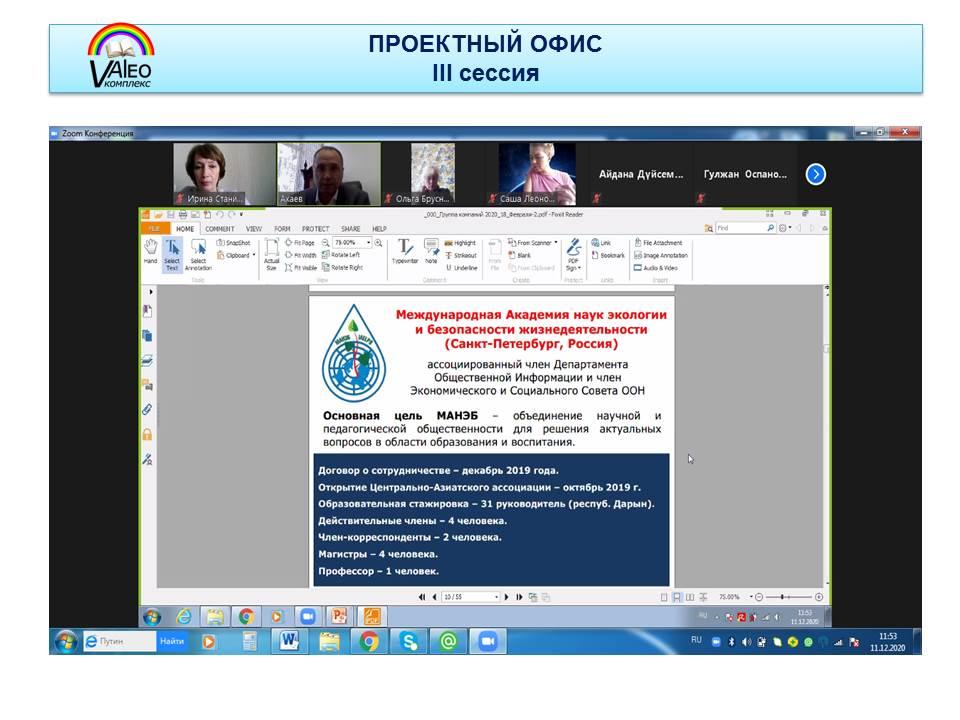Open the search settings gear dropdown
The image size is (960, 720).
point(785,228)
